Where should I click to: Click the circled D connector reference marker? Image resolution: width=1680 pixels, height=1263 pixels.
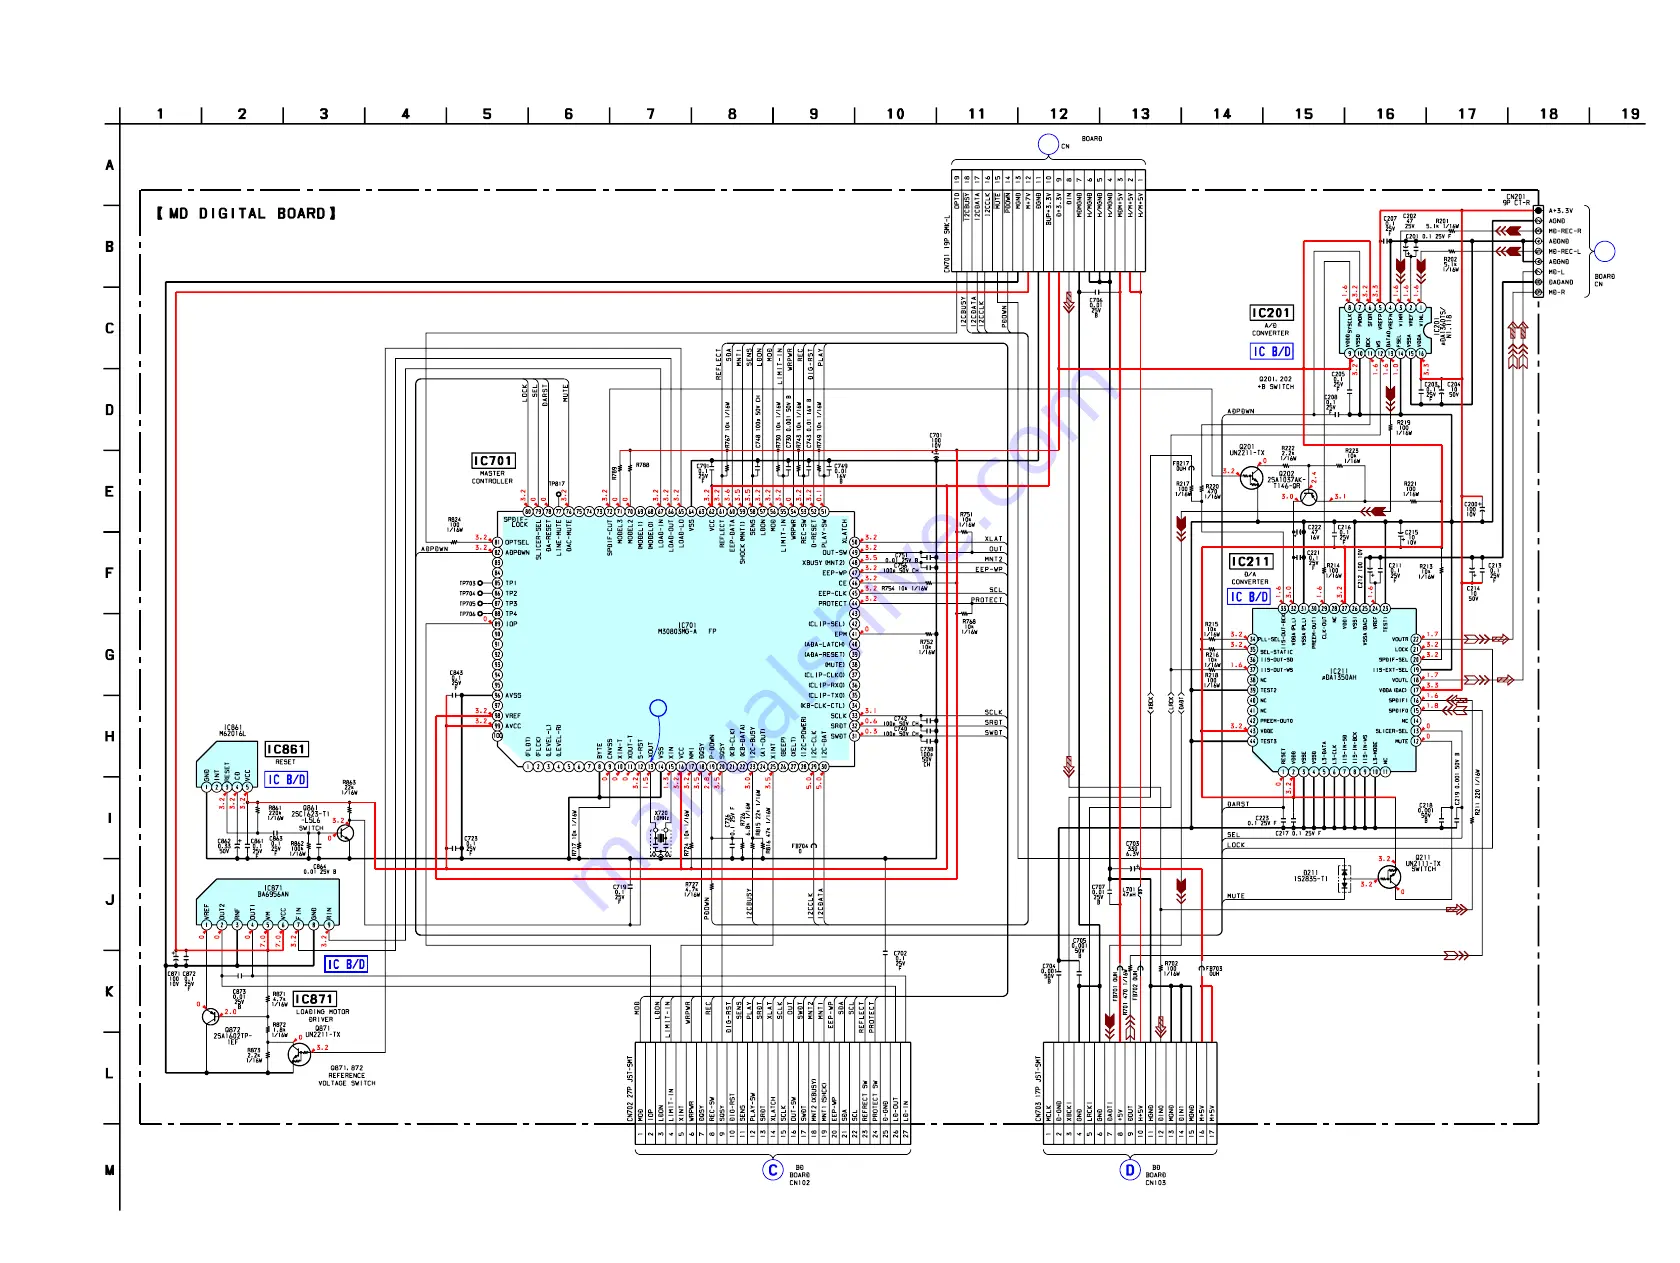click(x=1130, y=1170)
